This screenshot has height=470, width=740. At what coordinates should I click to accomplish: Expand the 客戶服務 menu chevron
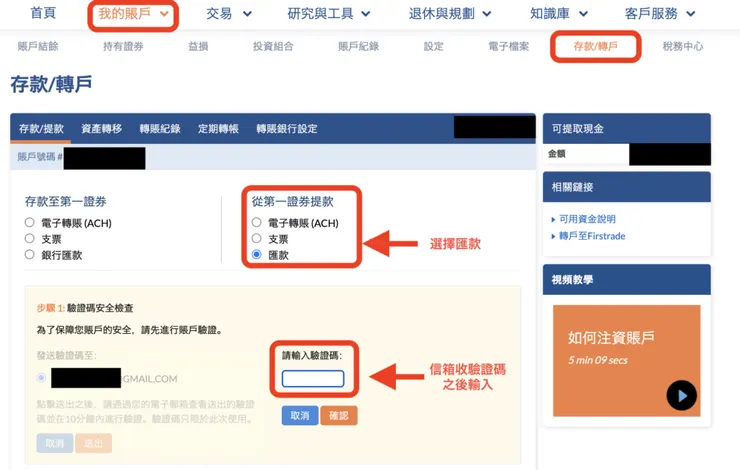(690, 14)
